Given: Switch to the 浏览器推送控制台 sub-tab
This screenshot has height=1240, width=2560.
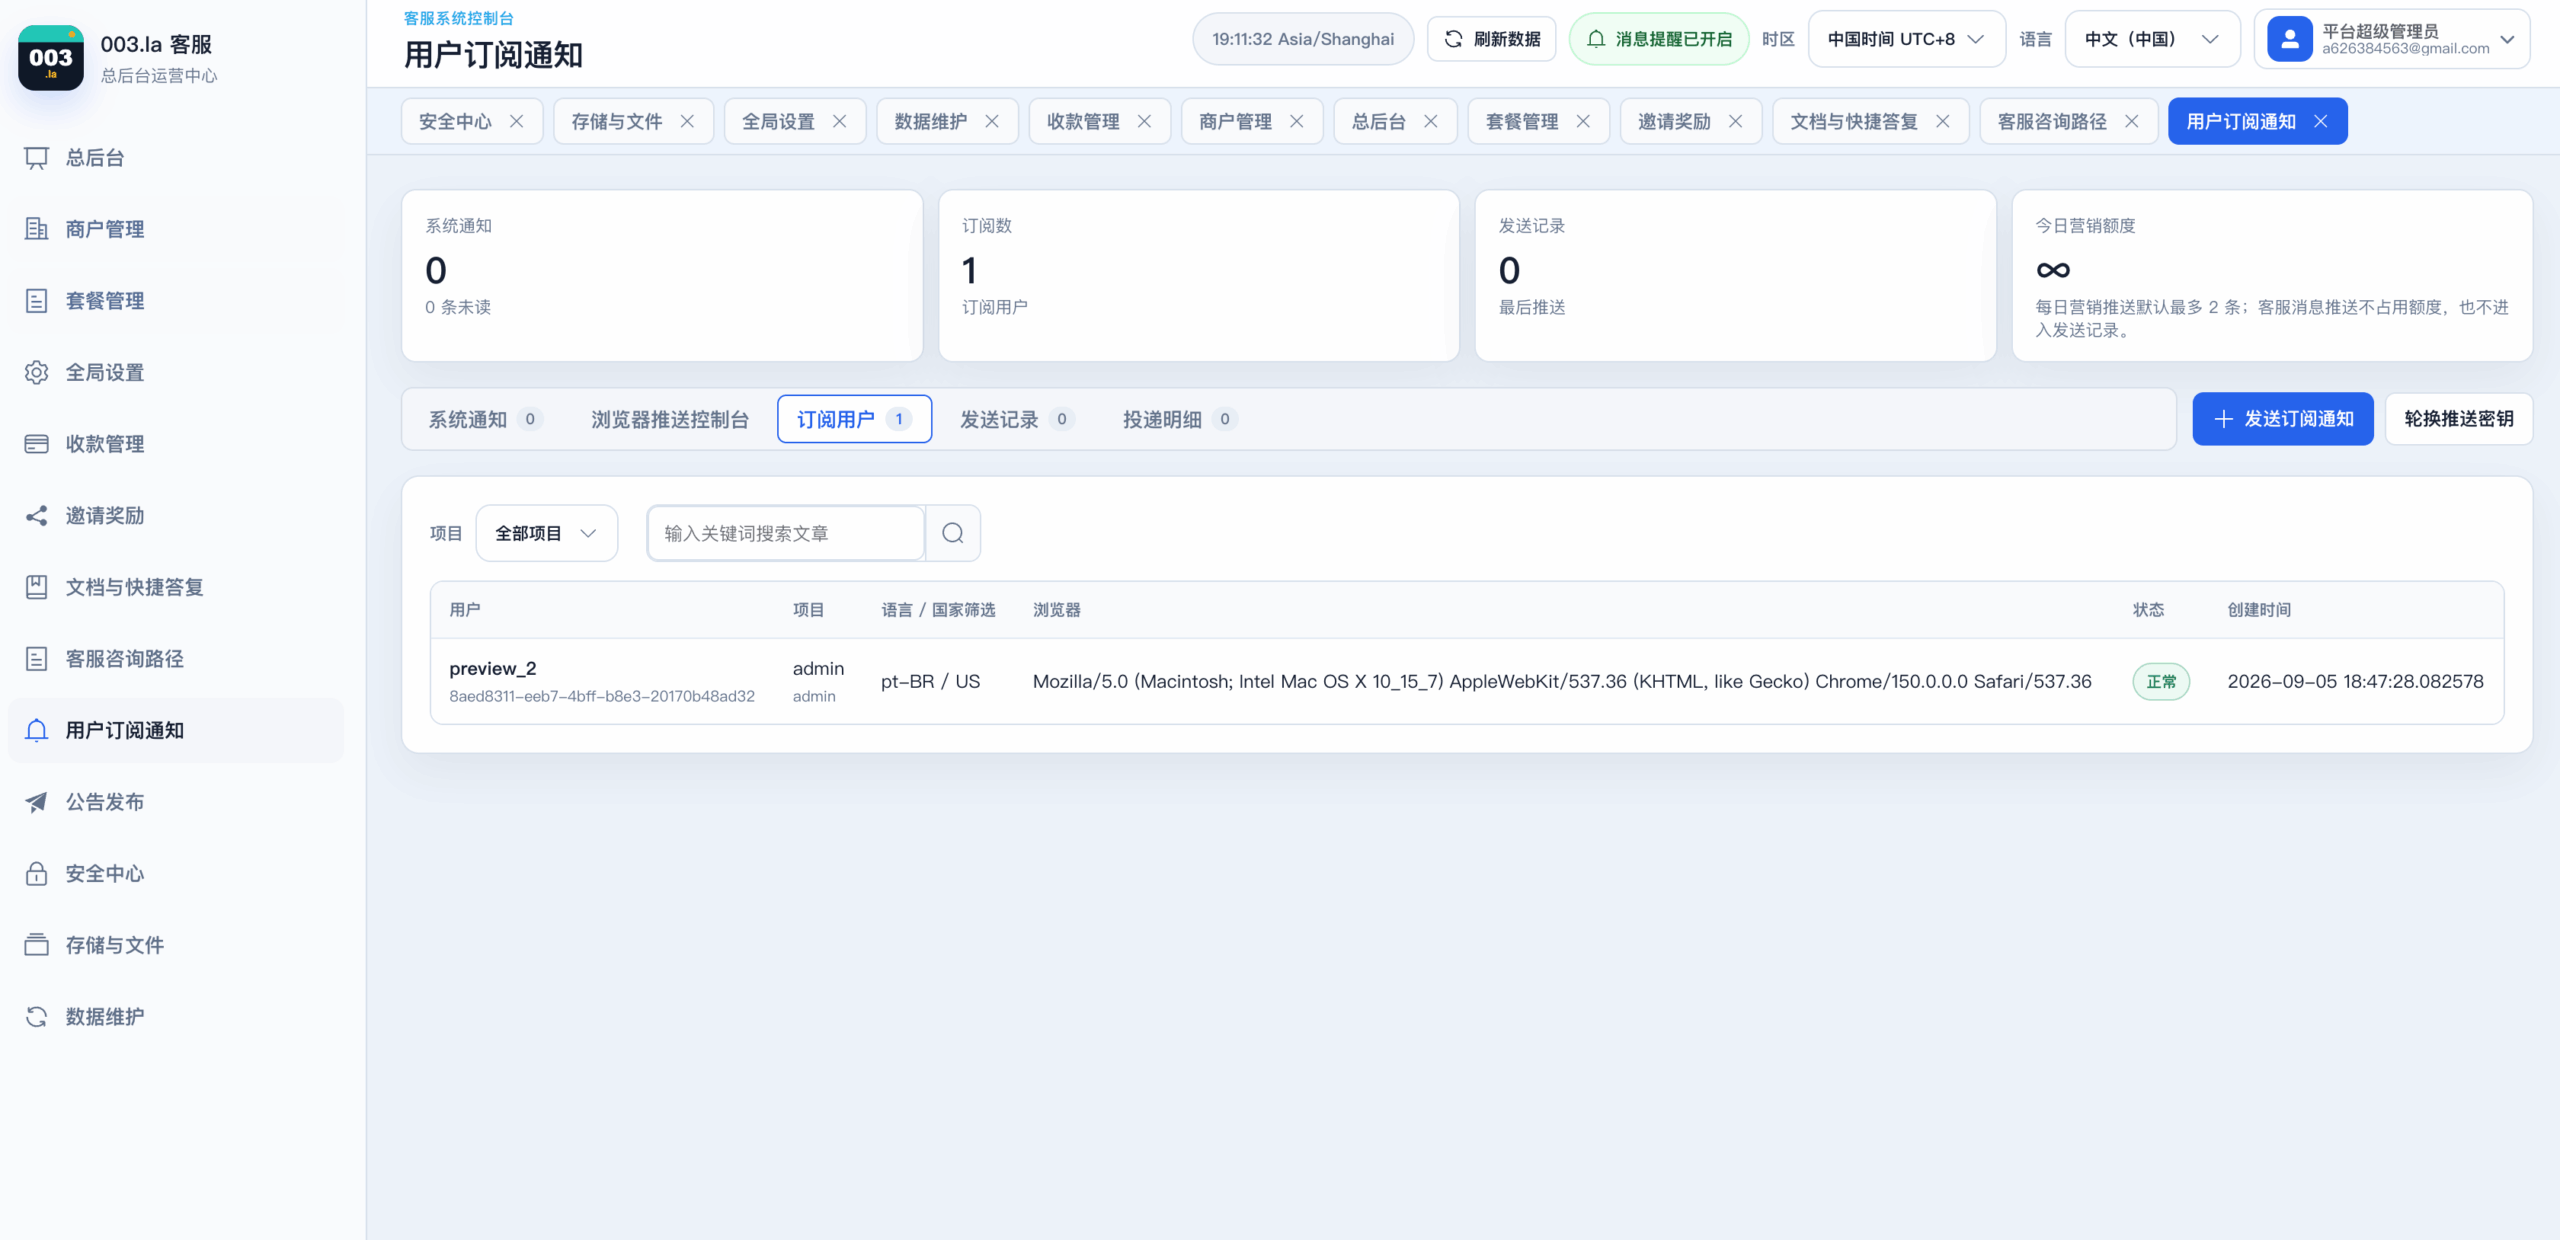Looking at the screenshot, I should point(669,419).
